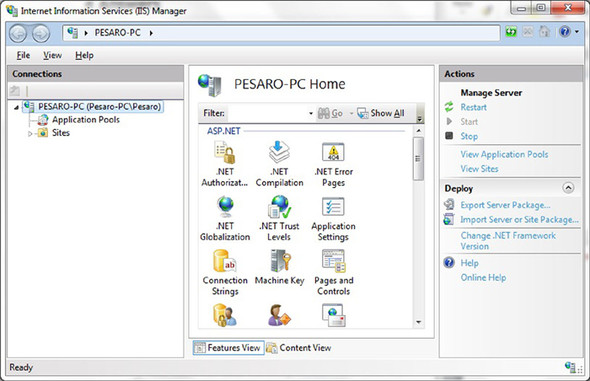Click the Help icon in Actions pane
Viewport: 590px width, 381px height.
pos(449,262)
